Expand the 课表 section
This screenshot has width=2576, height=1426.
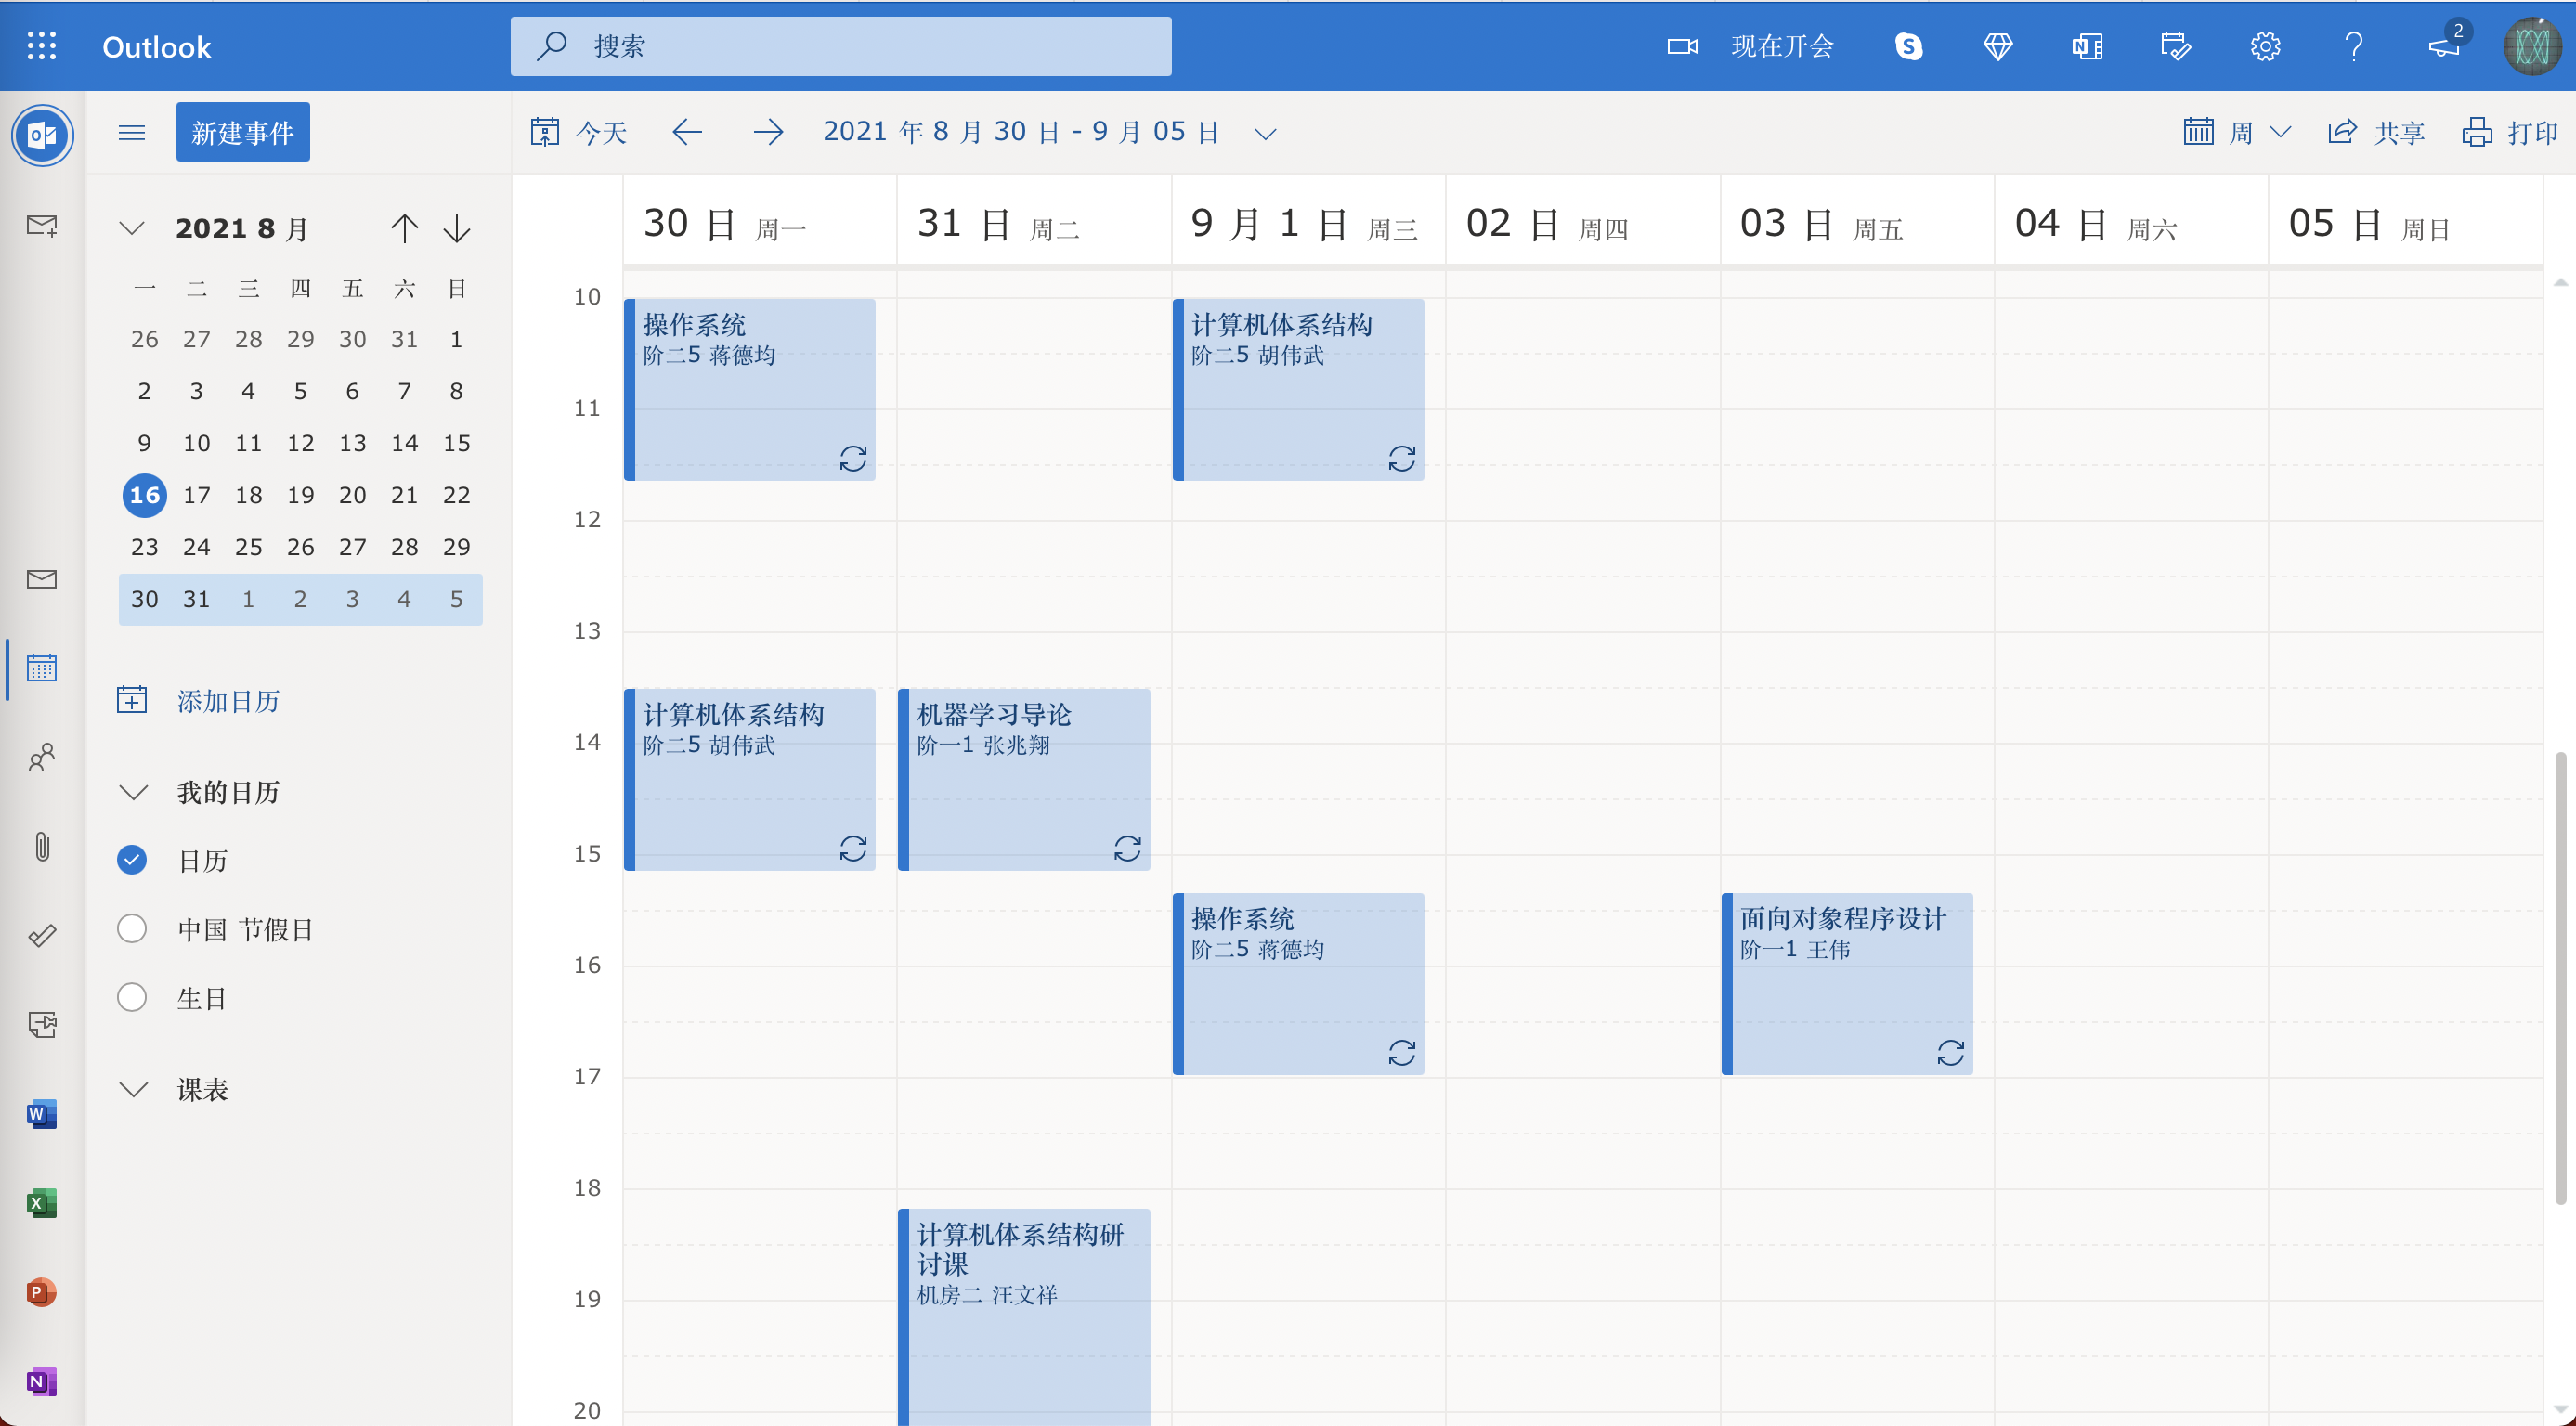(x=134, y=1089)
